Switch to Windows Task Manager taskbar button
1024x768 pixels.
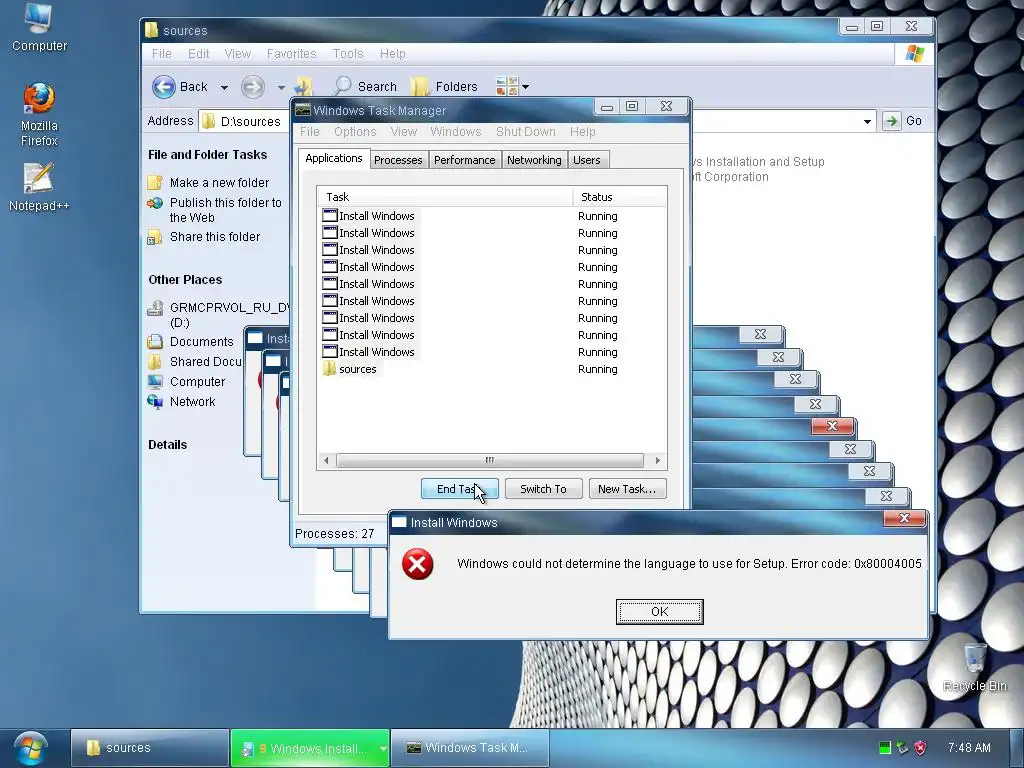[470, 748]
